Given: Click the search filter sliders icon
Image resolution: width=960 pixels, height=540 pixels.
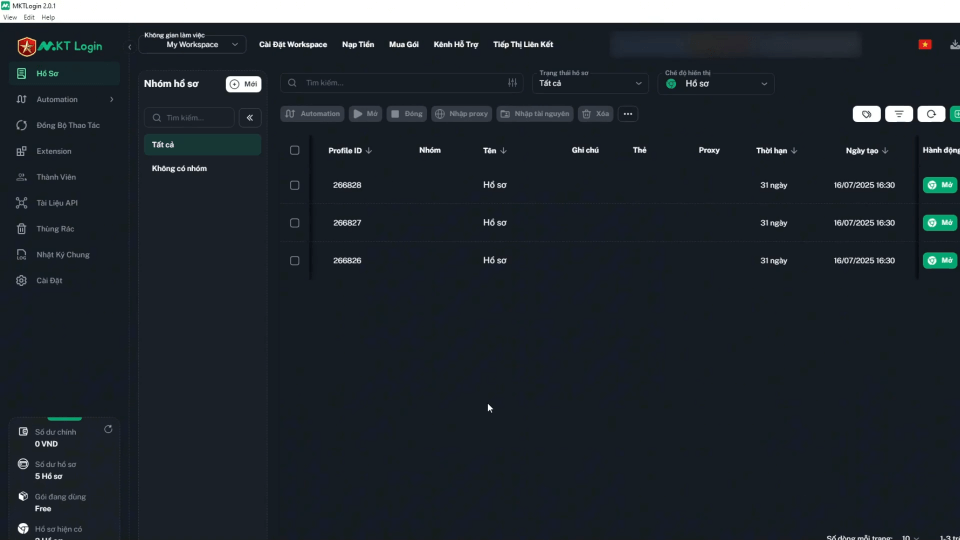Looking at the screenshot, I should point(513,83).
